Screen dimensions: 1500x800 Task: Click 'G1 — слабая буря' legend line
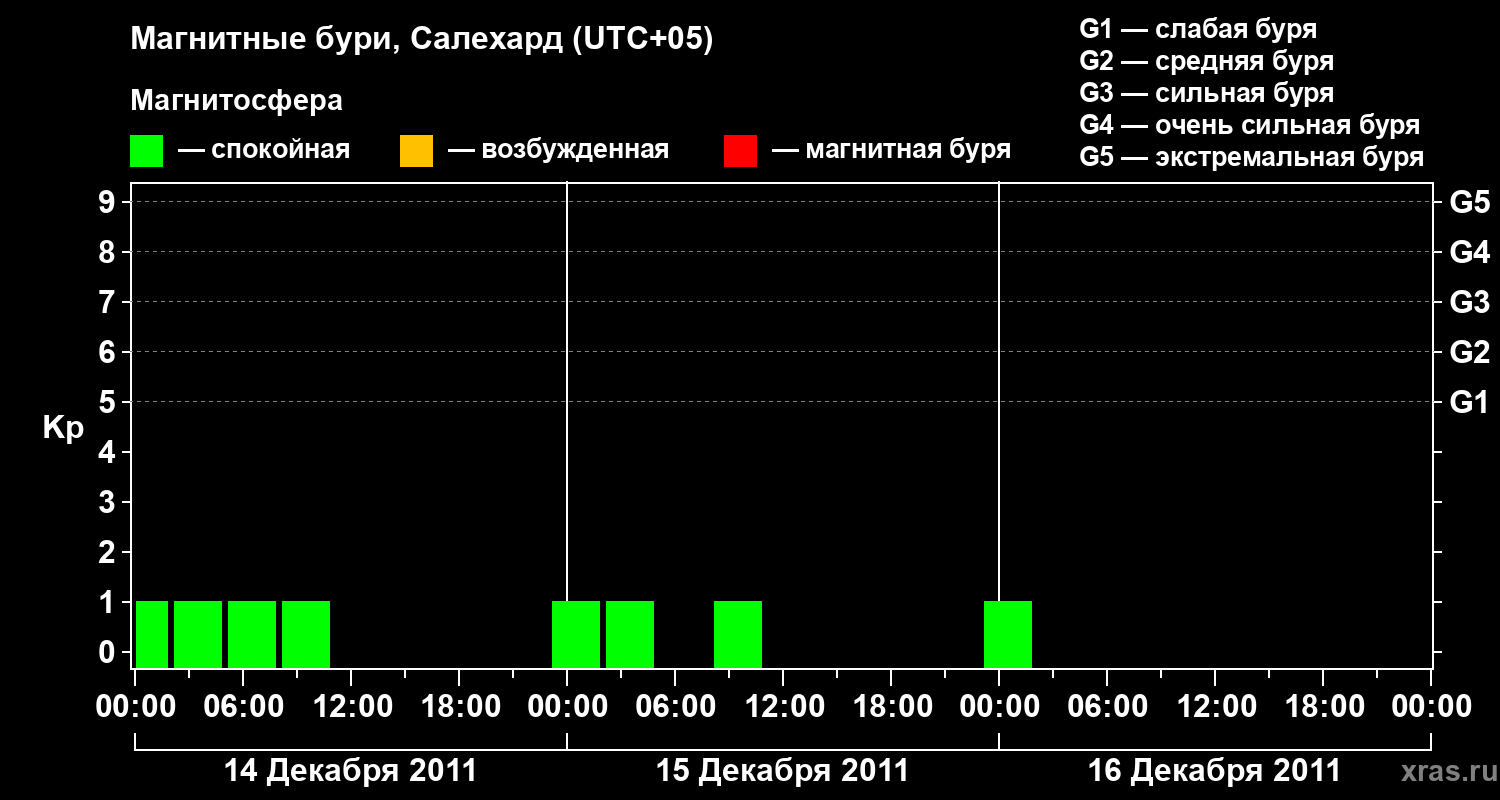(x=1198, y=29)
